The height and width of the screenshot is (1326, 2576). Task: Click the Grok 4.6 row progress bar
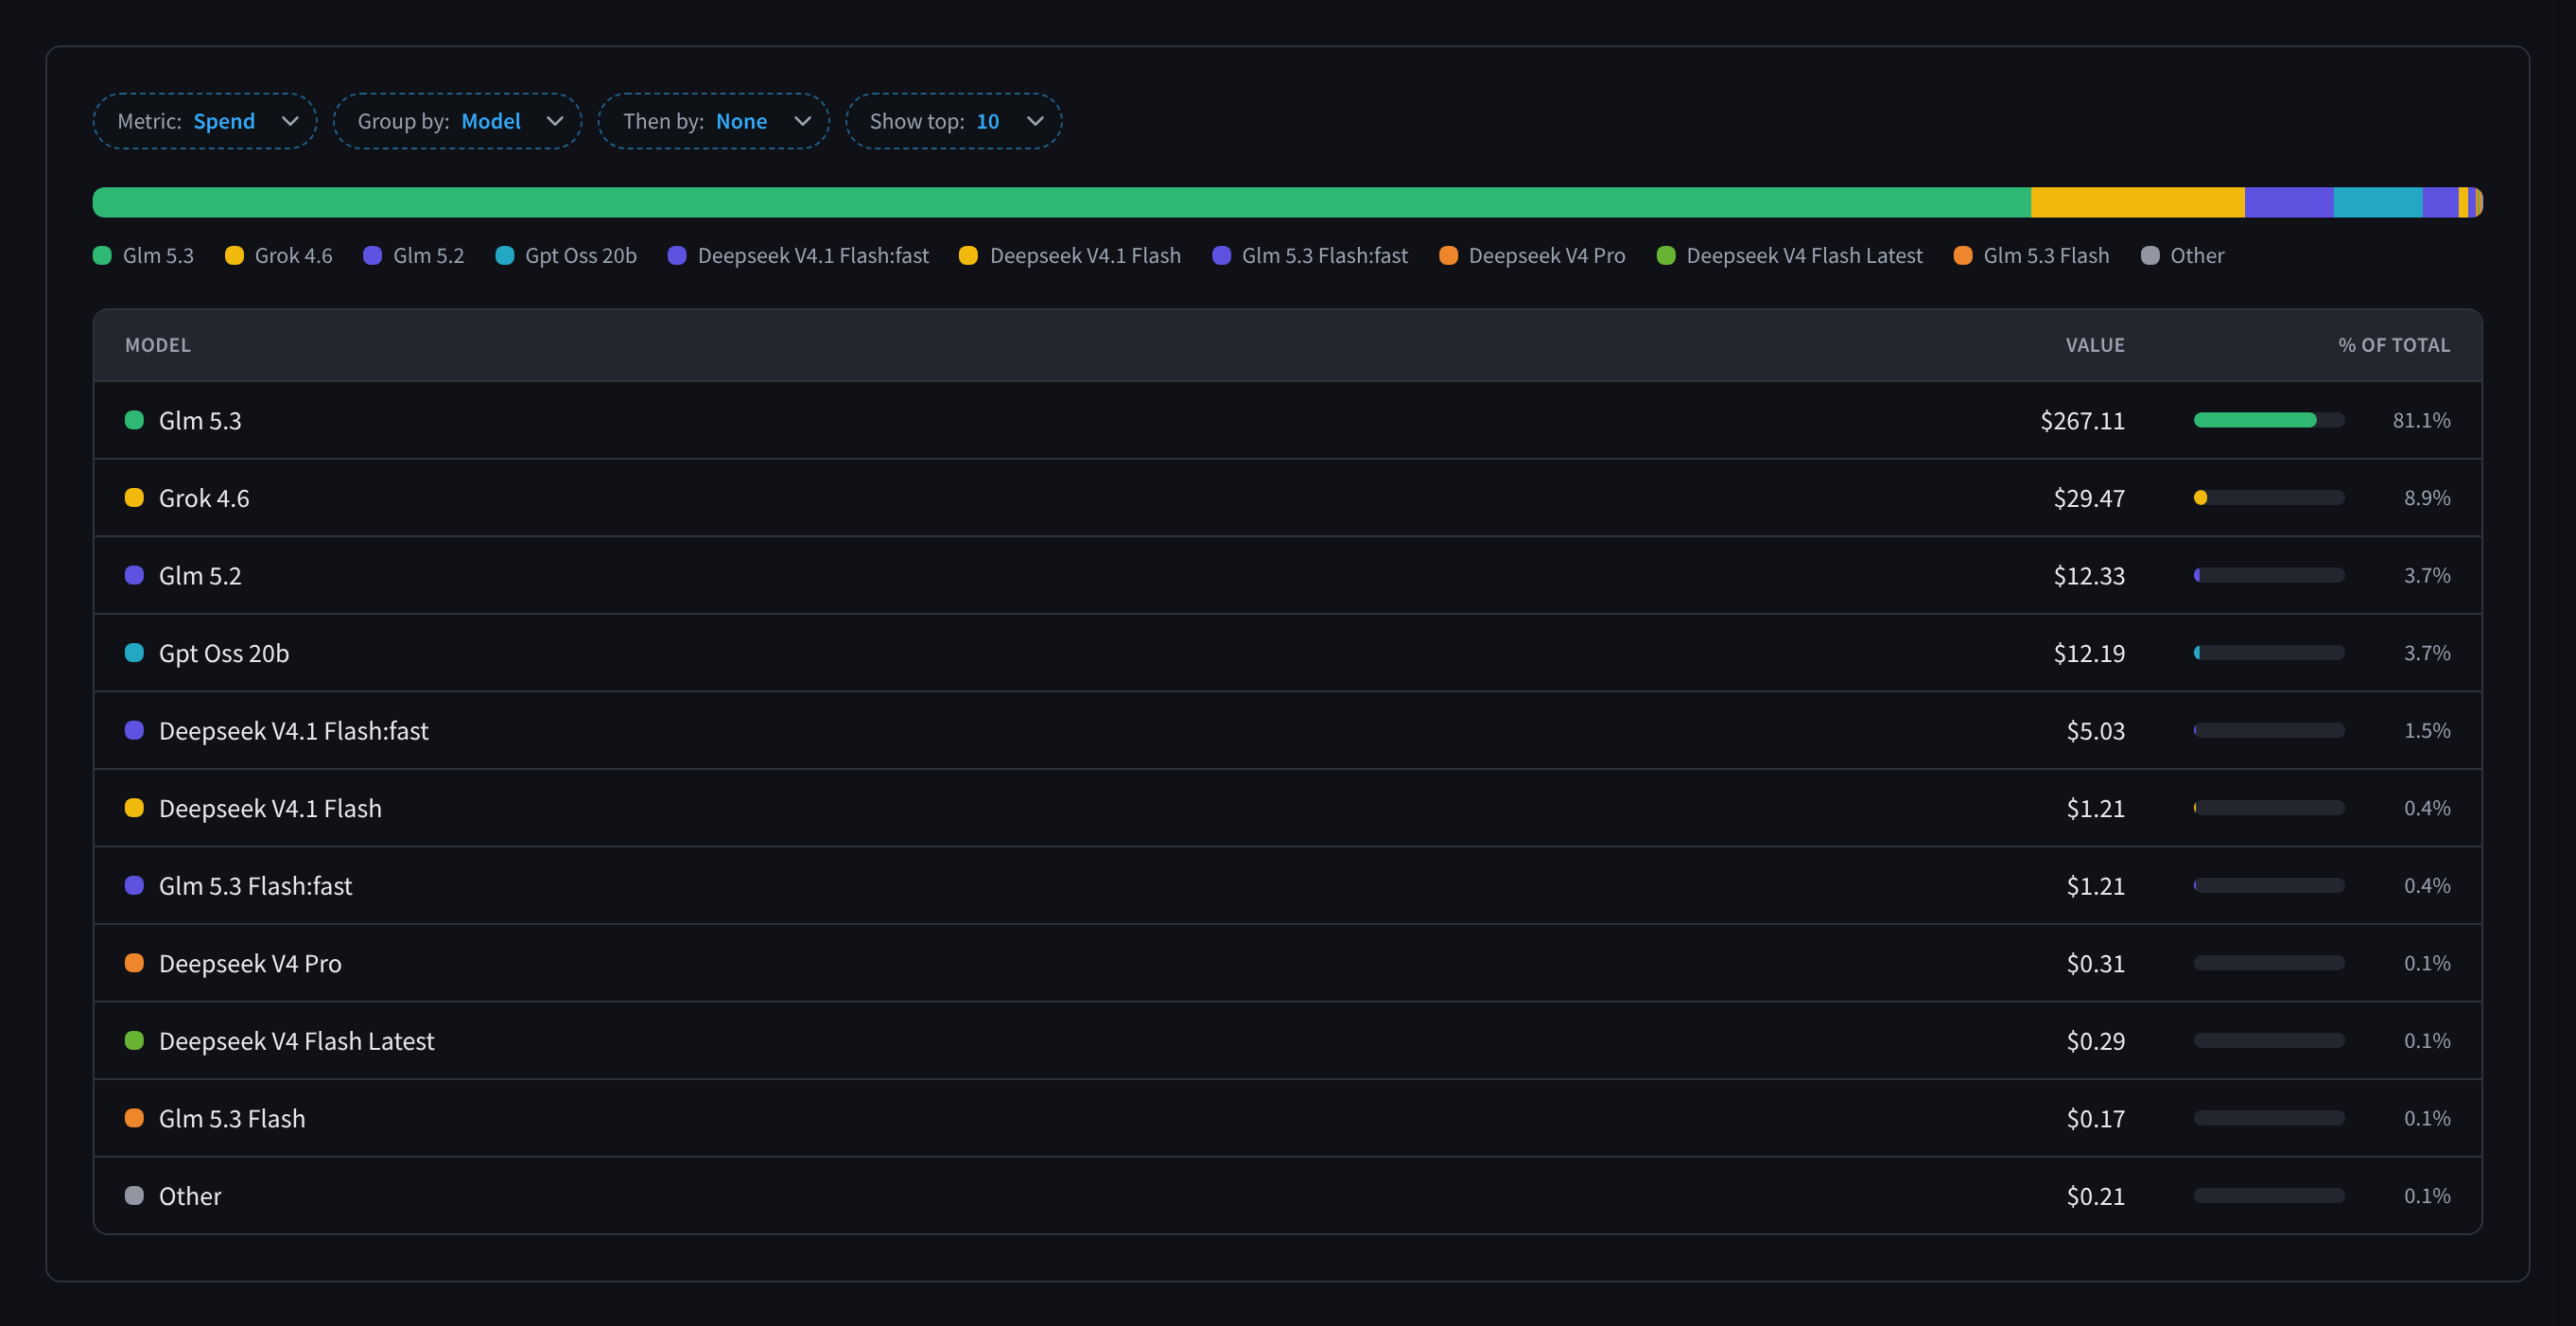2269,498
